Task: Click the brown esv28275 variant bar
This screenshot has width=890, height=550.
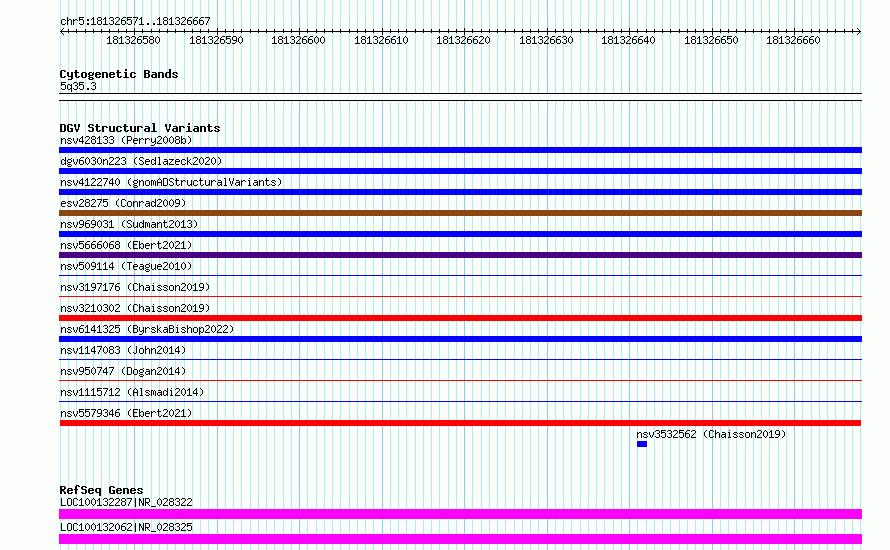Action: point(460,213)
